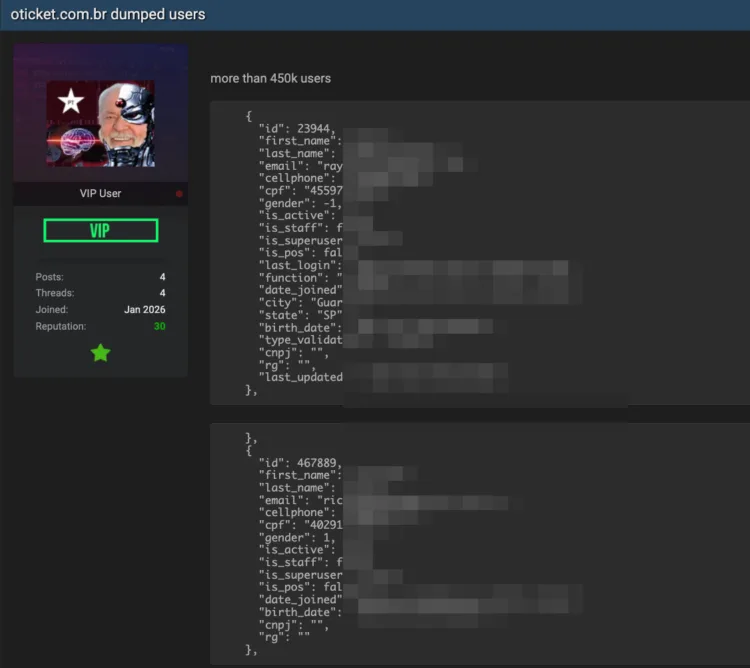Screen dimensions: 750x668
Task: Click the green reputation star icon
Action: pos(100,353)
